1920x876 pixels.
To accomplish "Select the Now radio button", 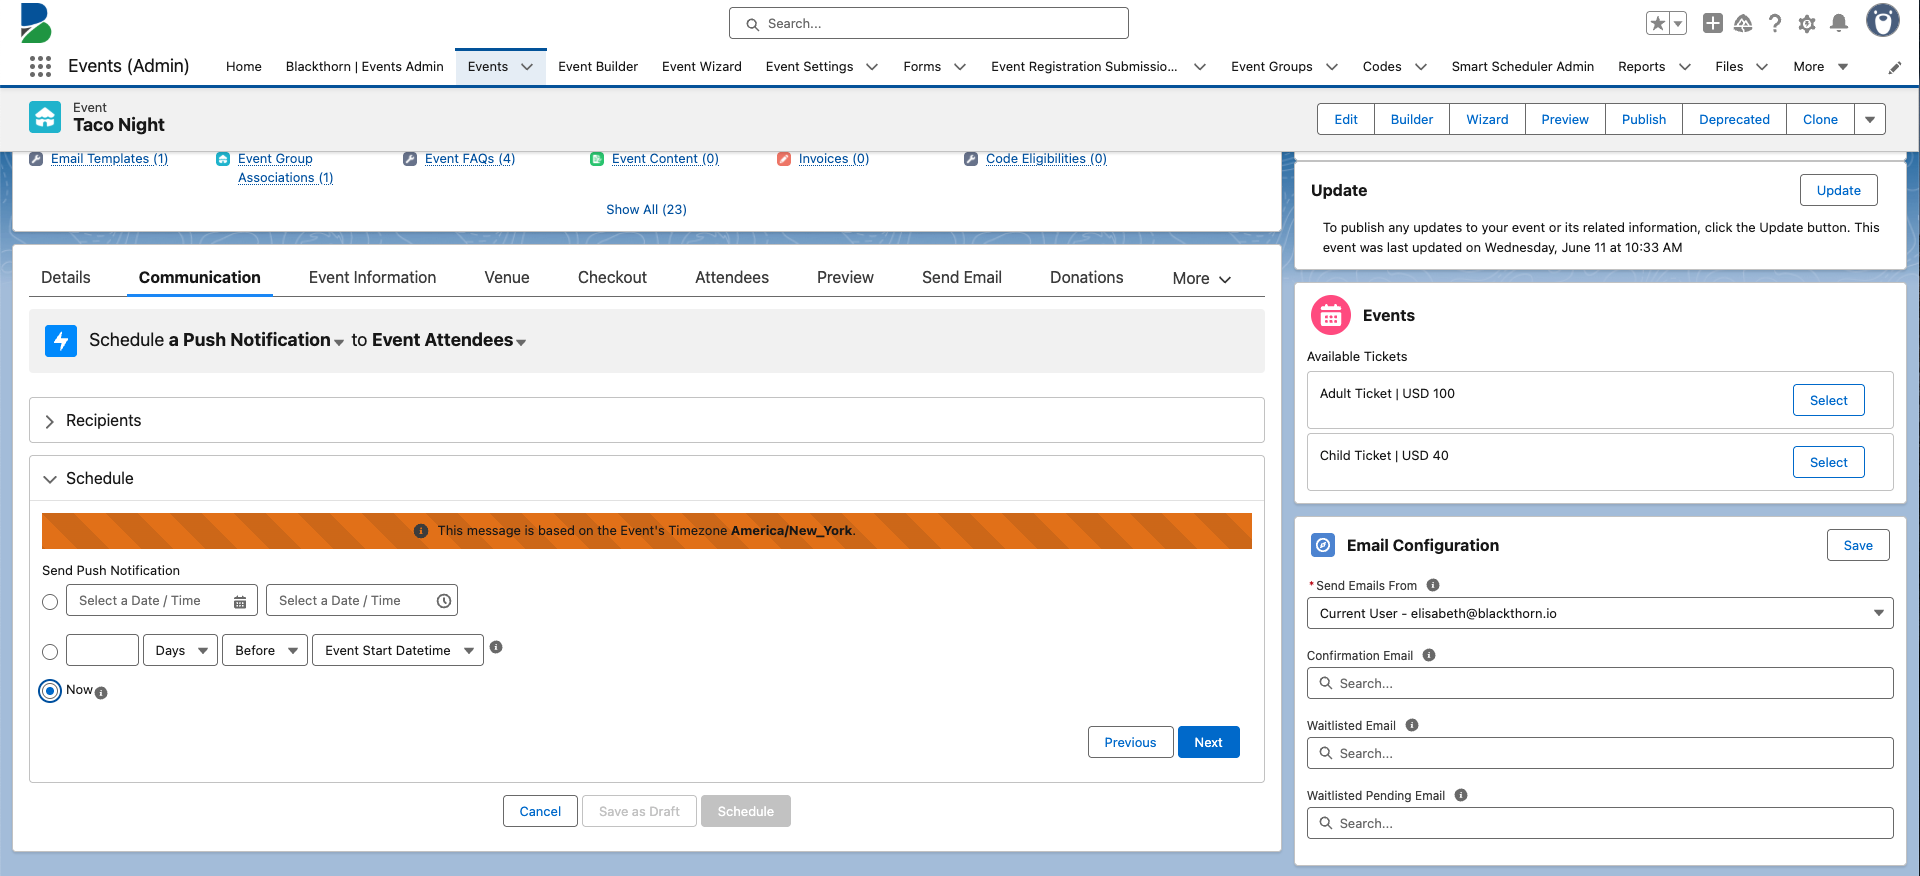I will [50, 691].
